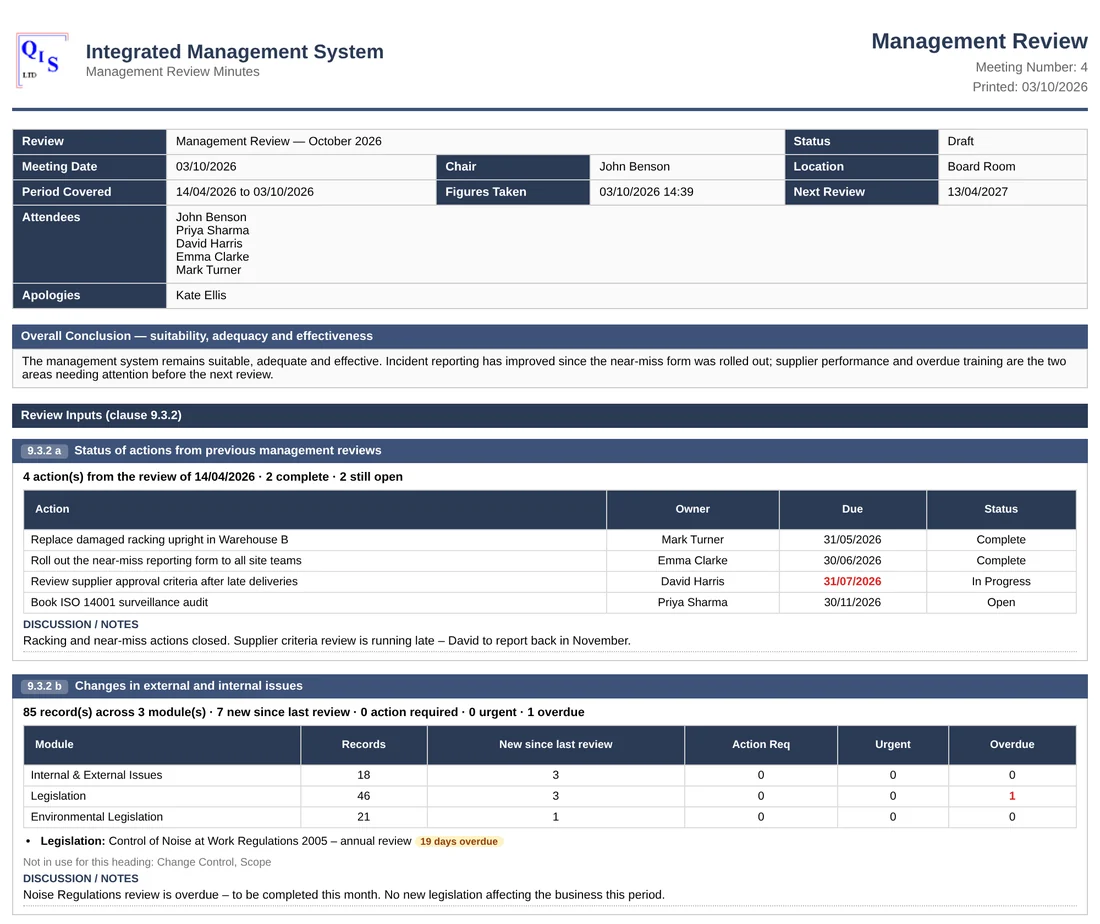Click Figures Taken value '03/10/2026 14:39'
Viewport: 1100px width, 924px height.
[x=646, y=192]
